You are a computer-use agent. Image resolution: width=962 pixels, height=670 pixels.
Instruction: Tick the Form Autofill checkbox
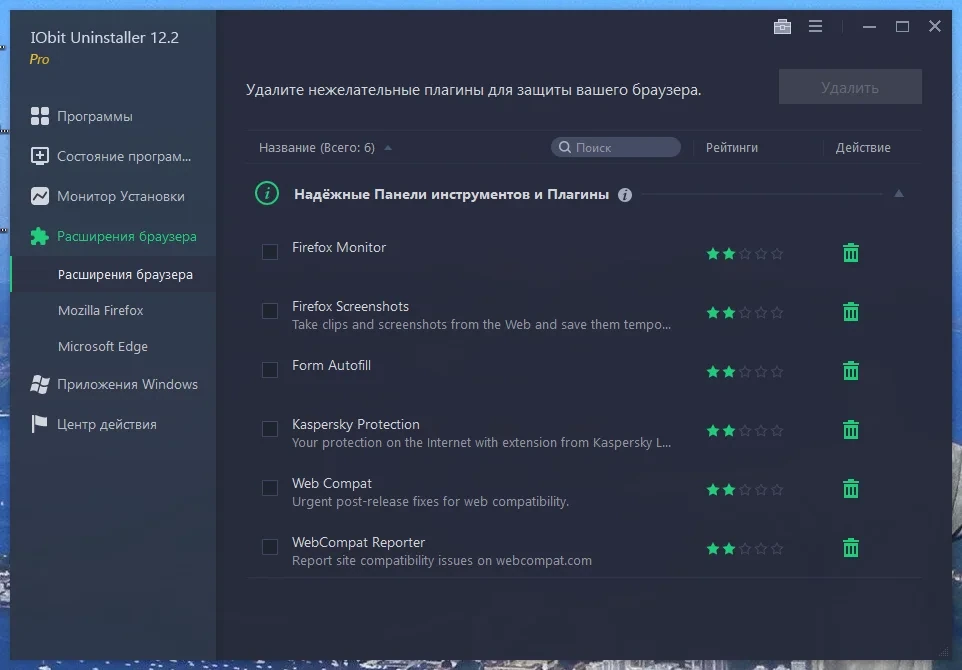(270, 369)
